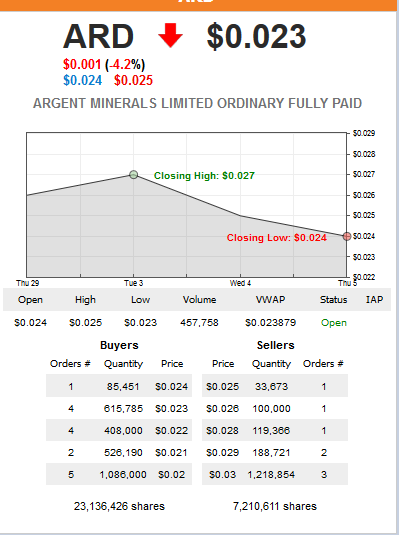This screenshot has width=399, height=535.
Task: Click the red $0.025 ask price
Action: [x=133, y=81]
